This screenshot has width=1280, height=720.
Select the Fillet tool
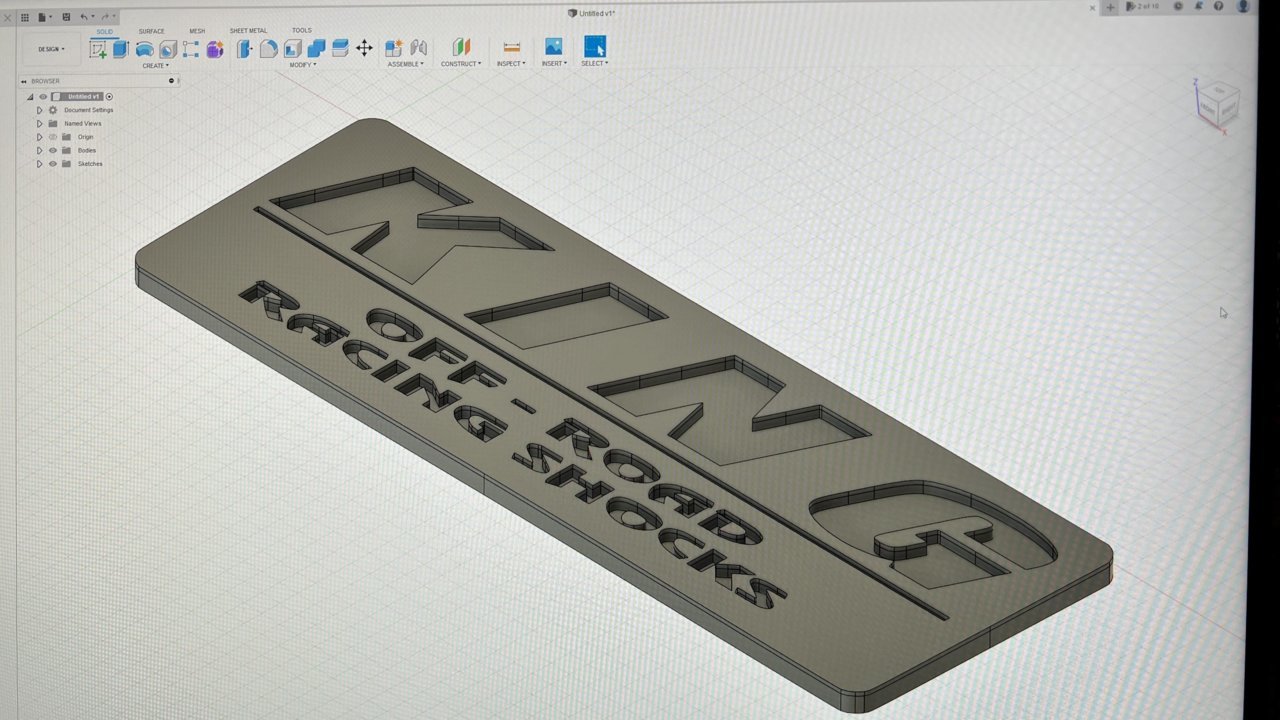pyautogui.click(x=268, y=49)
